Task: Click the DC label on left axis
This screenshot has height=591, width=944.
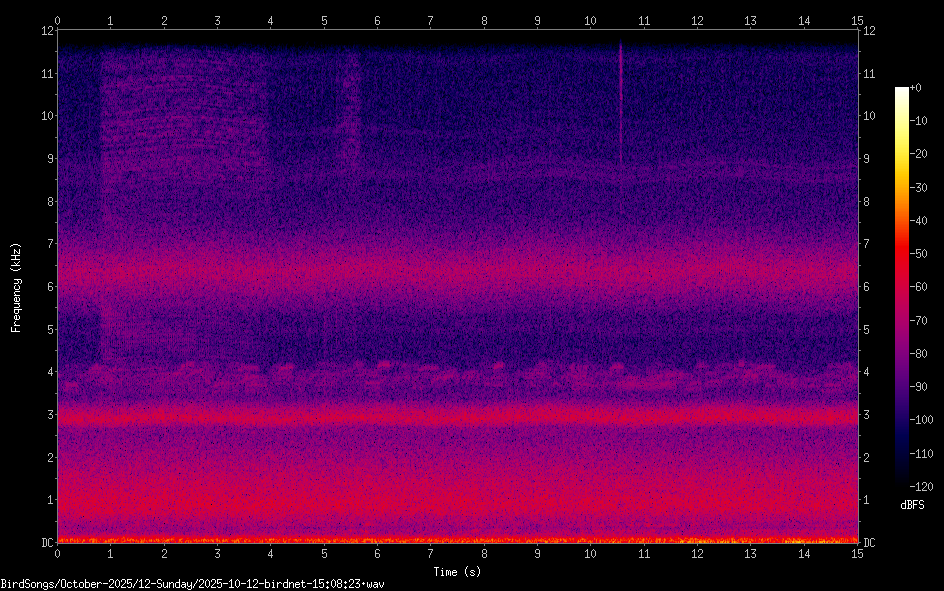Action: (x=47, y=543)
